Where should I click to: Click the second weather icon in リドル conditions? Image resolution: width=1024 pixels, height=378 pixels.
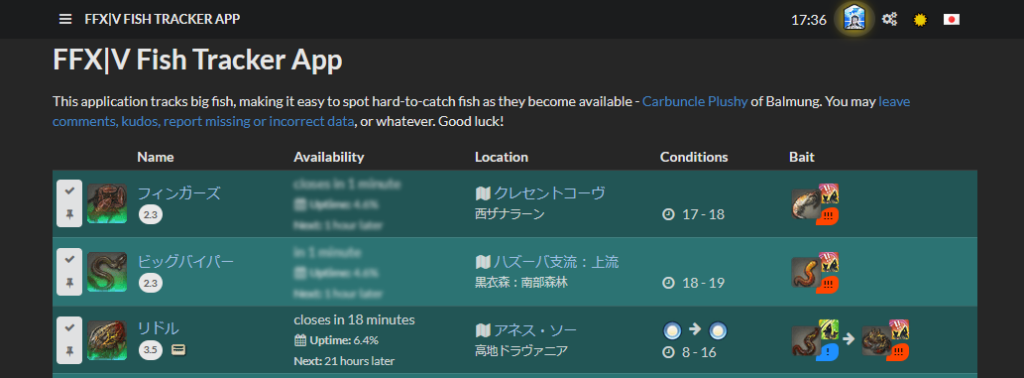tap(718, 331)
